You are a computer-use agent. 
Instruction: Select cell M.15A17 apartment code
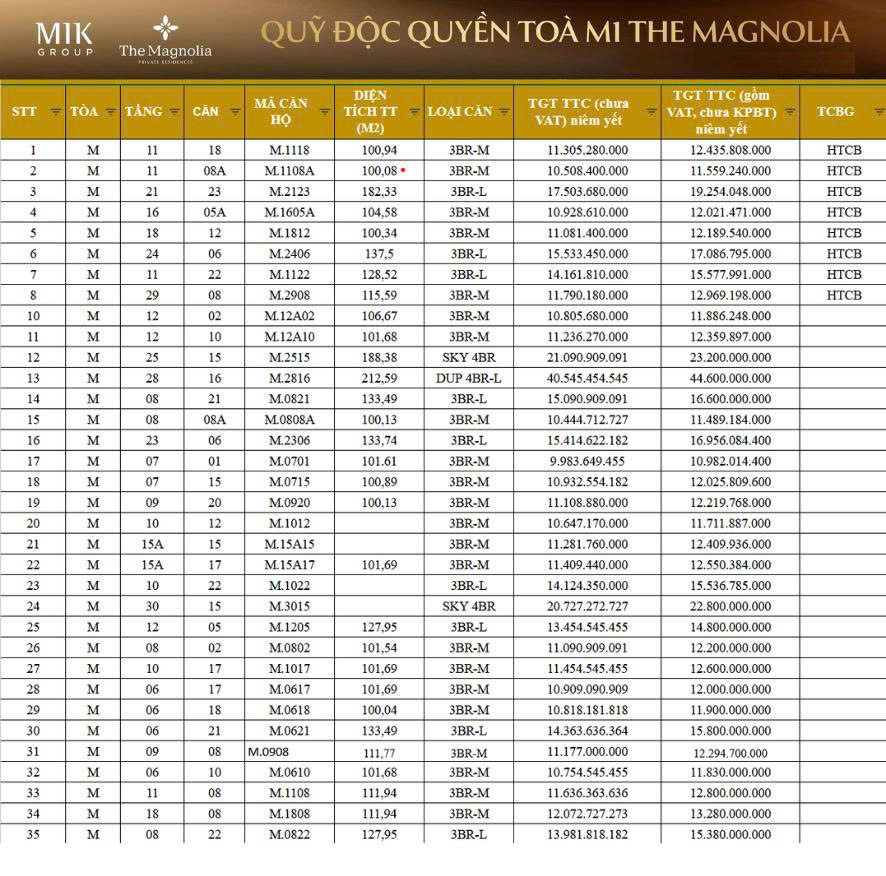289,565
